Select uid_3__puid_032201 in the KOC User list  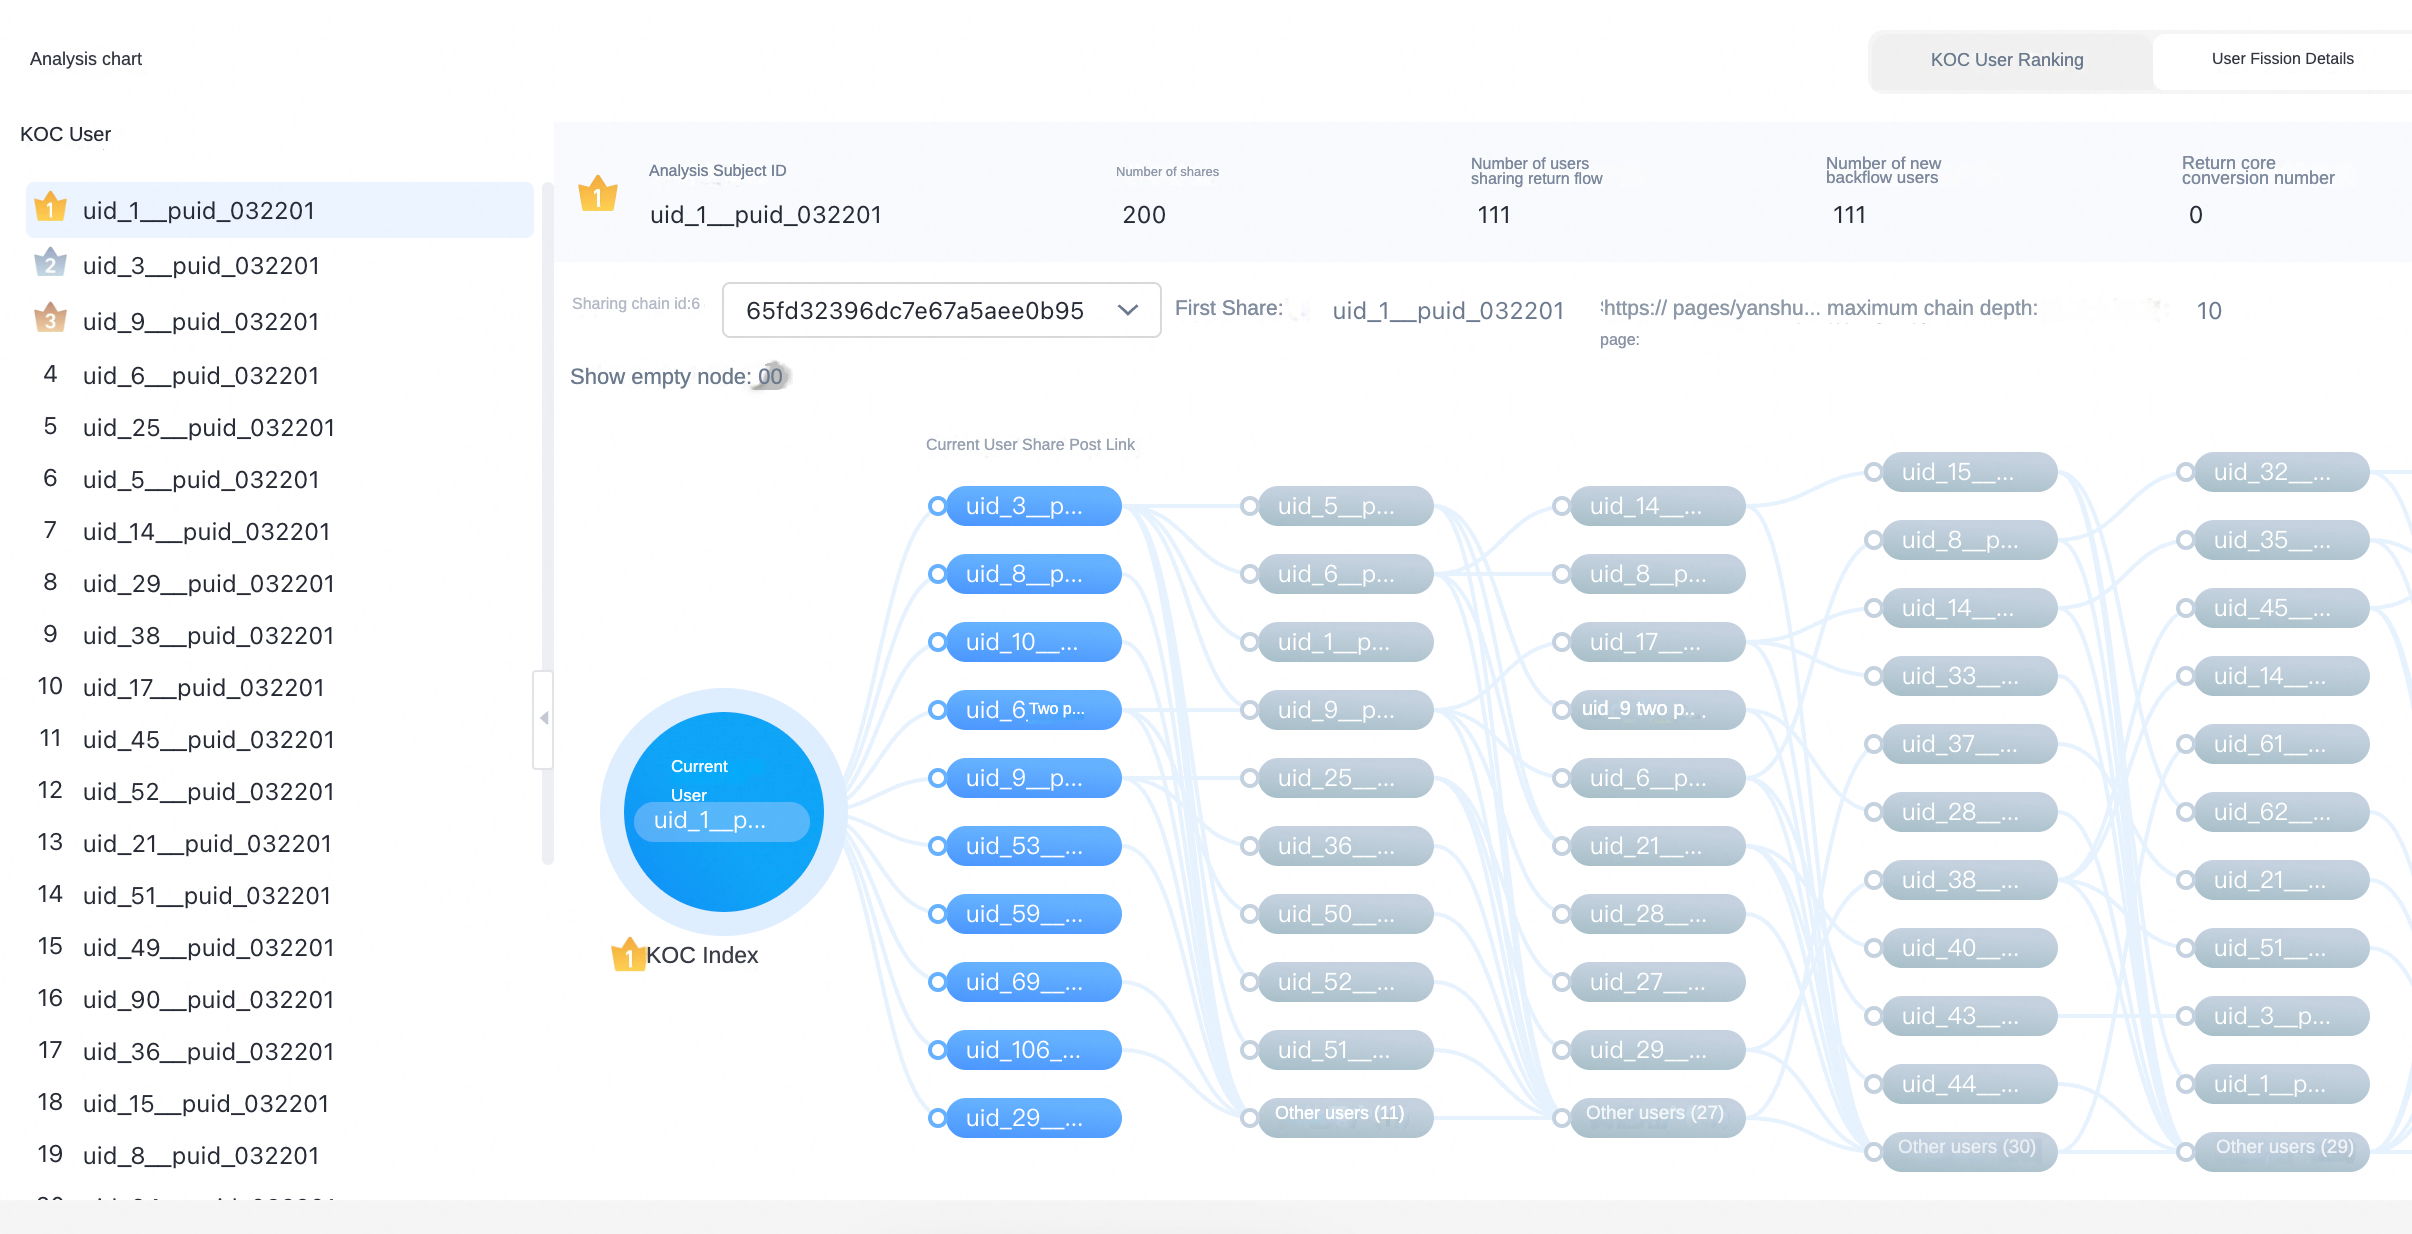pos(280,266)
